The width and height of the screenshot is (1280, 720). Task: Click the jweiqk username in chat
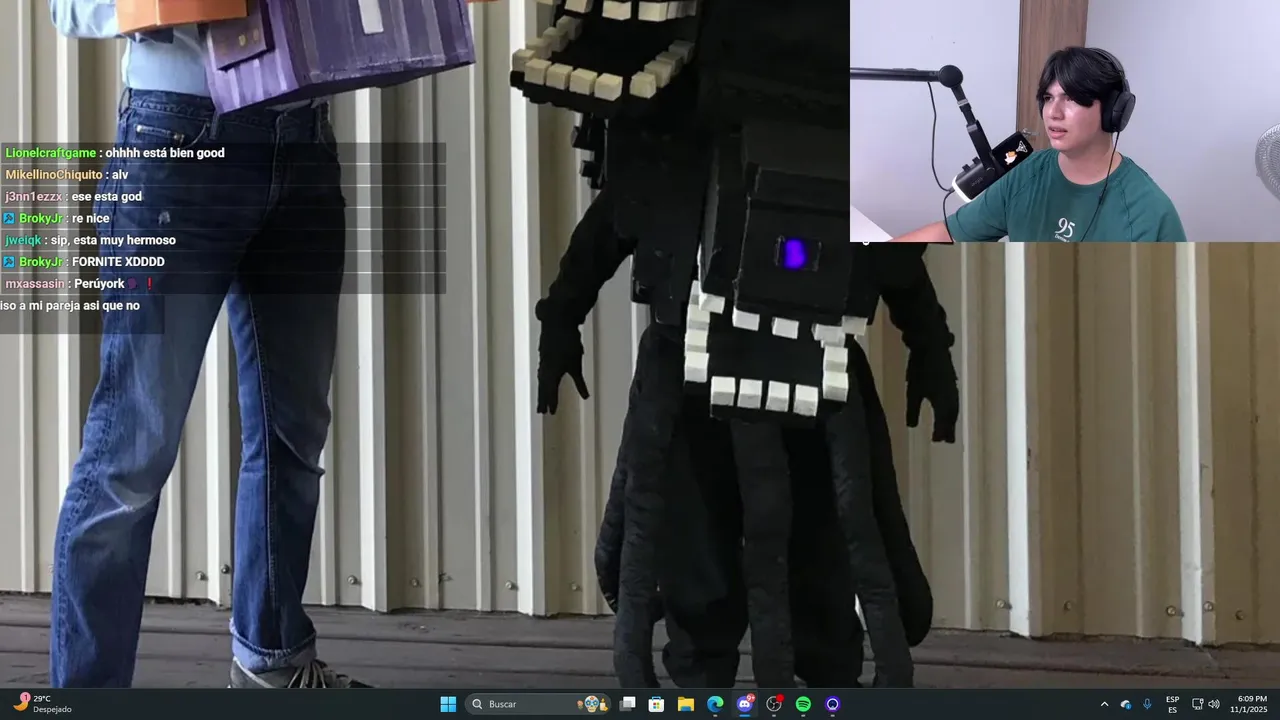23,240
